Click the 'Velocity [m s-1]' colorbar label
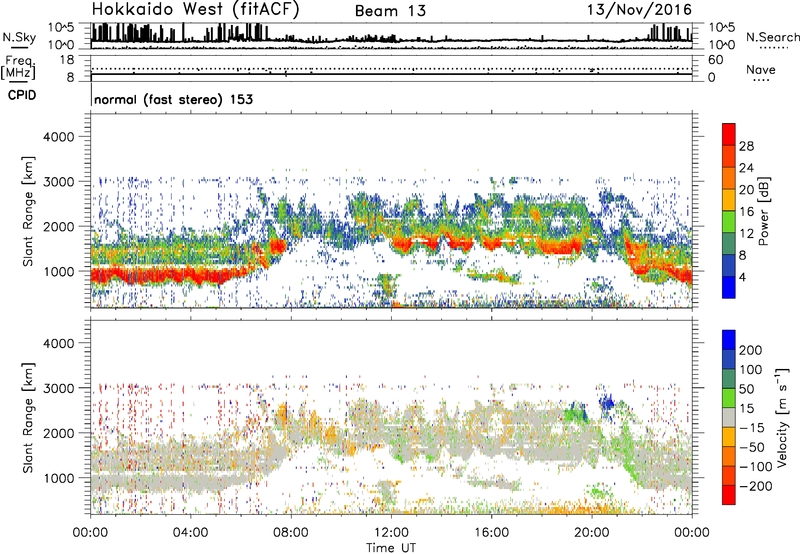 782,417
